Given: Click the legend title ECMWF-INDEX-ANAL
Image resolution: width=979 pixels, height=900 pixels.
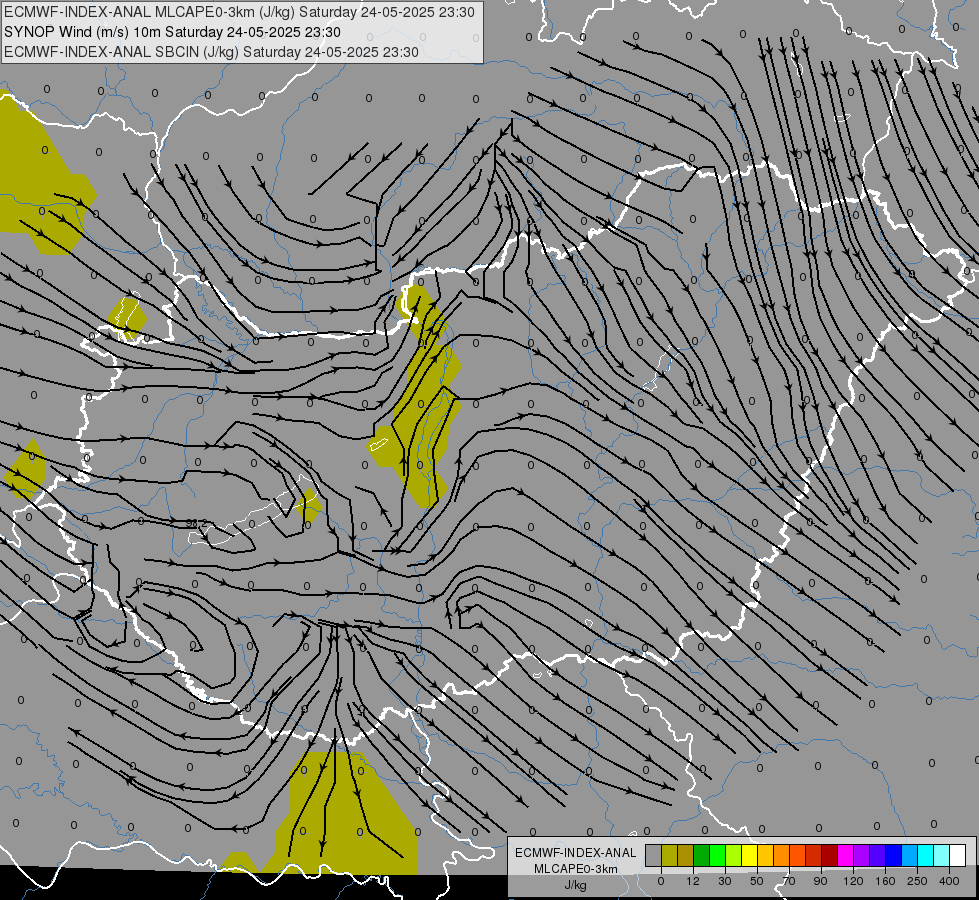Looking at the screenshot, I should pyautogui.click(x=576, y=853).
